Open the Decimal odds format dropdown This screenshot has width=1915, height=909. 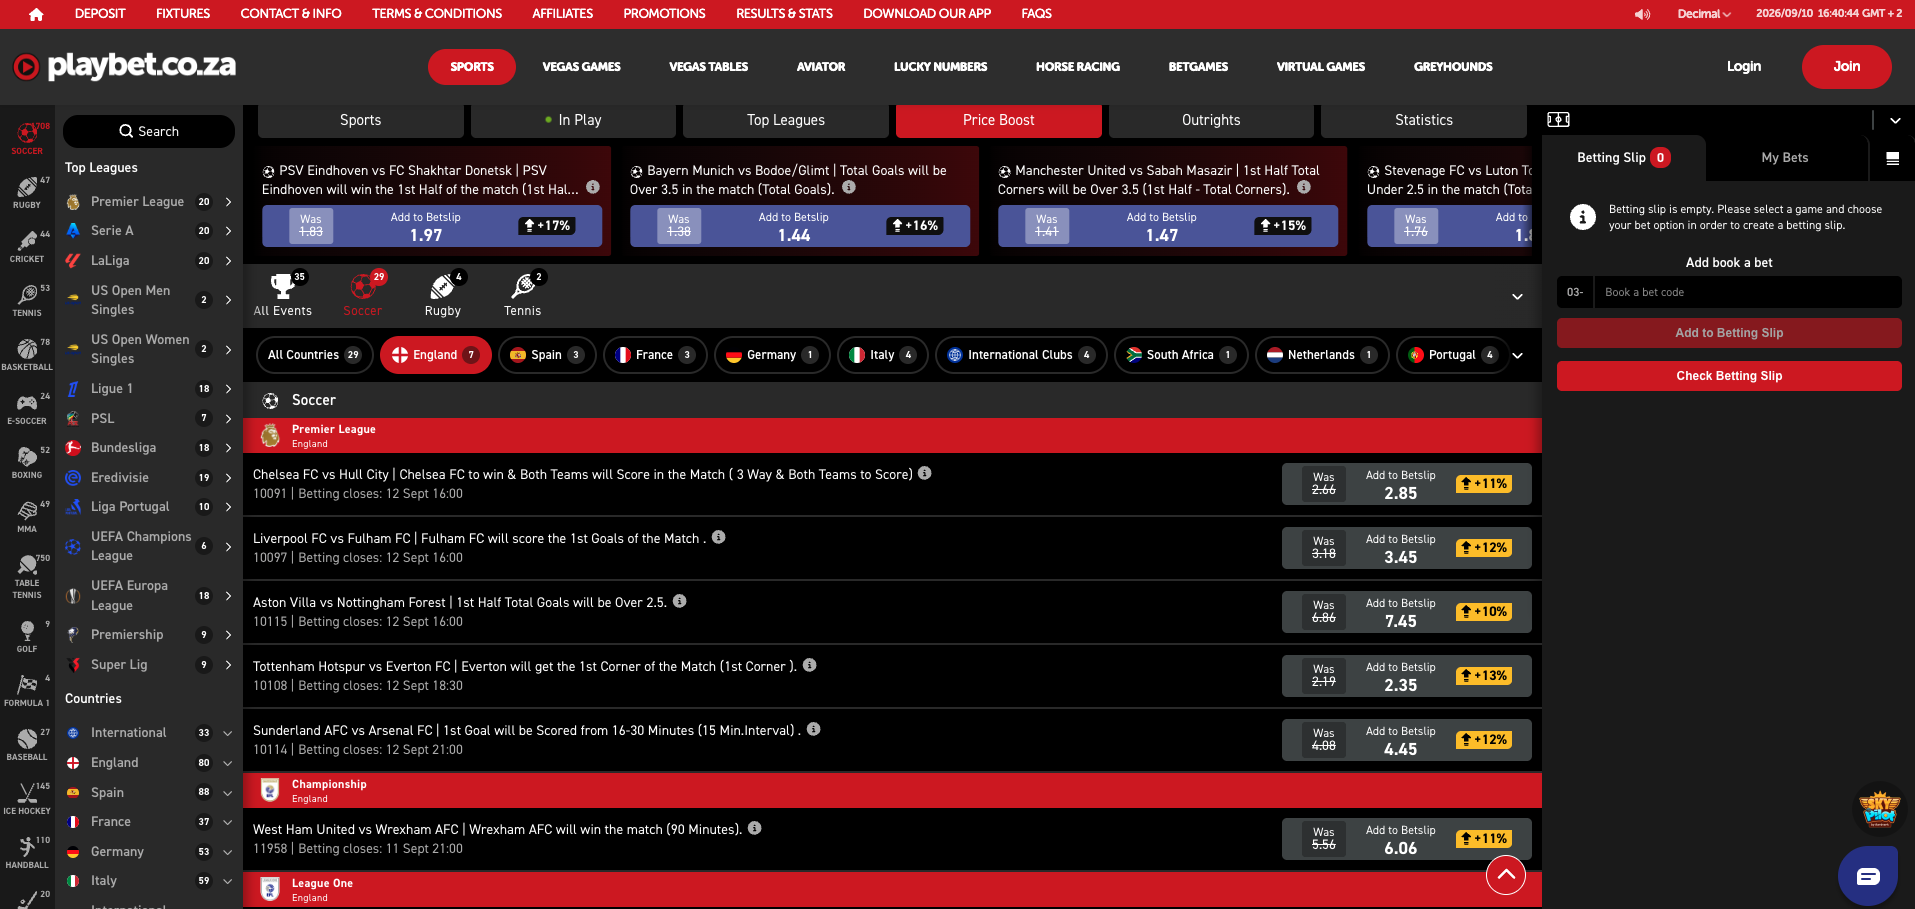click(x=1703, y=14)
